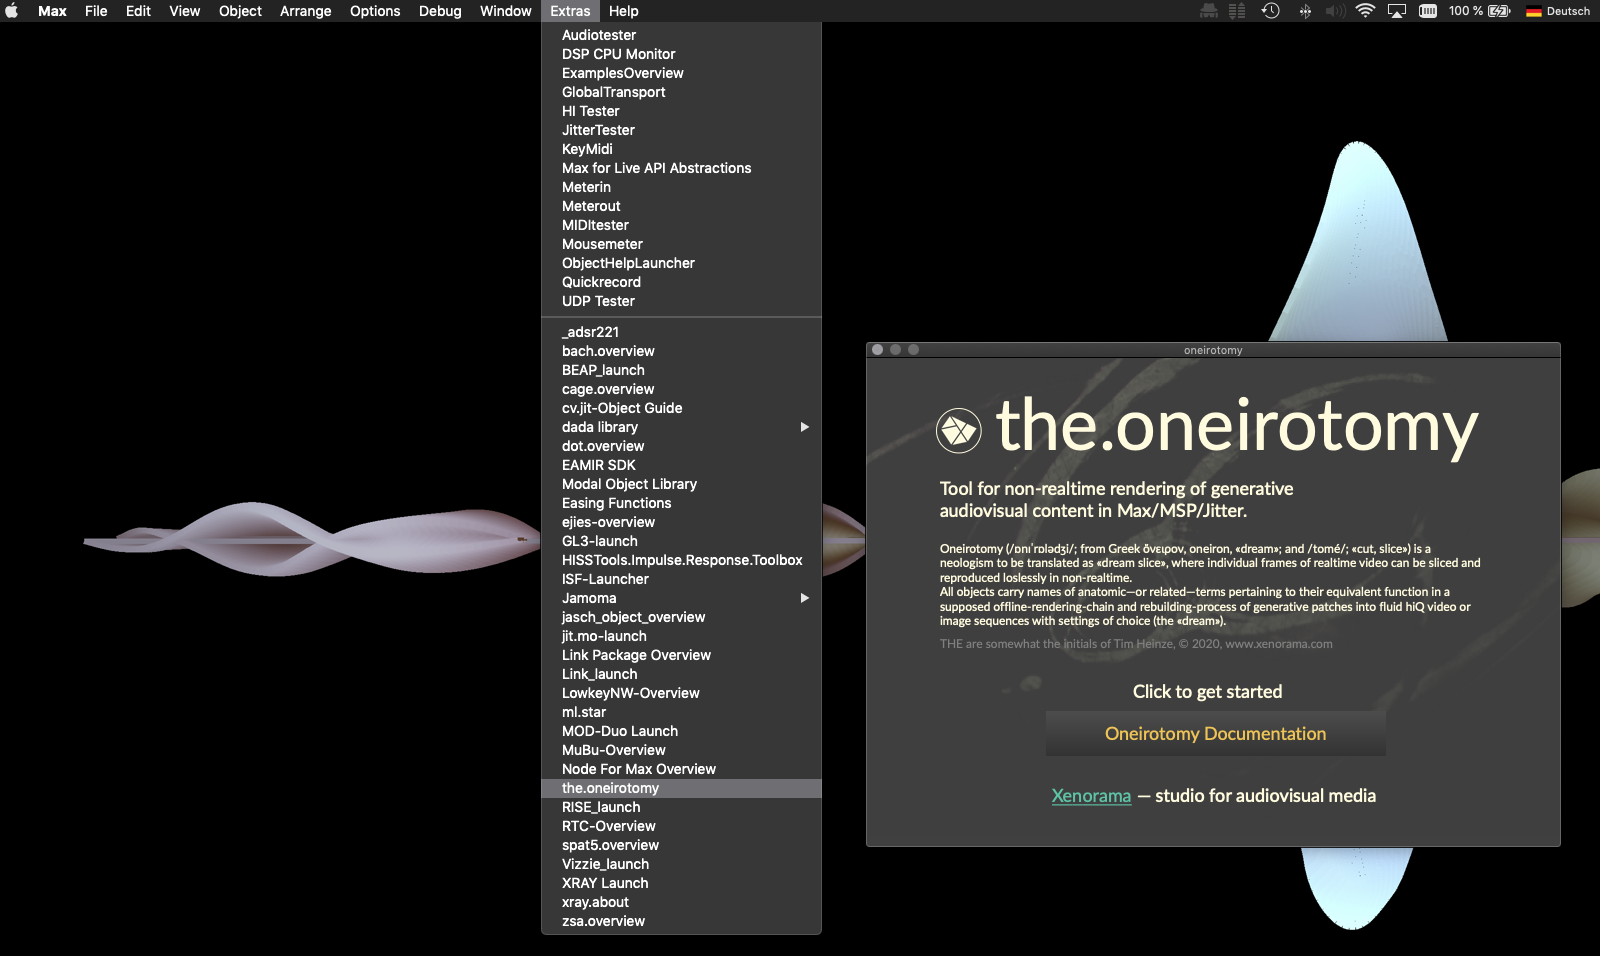Open the Object menu
The height and width of the screenshot is (956, 1600).
(240, 11)
